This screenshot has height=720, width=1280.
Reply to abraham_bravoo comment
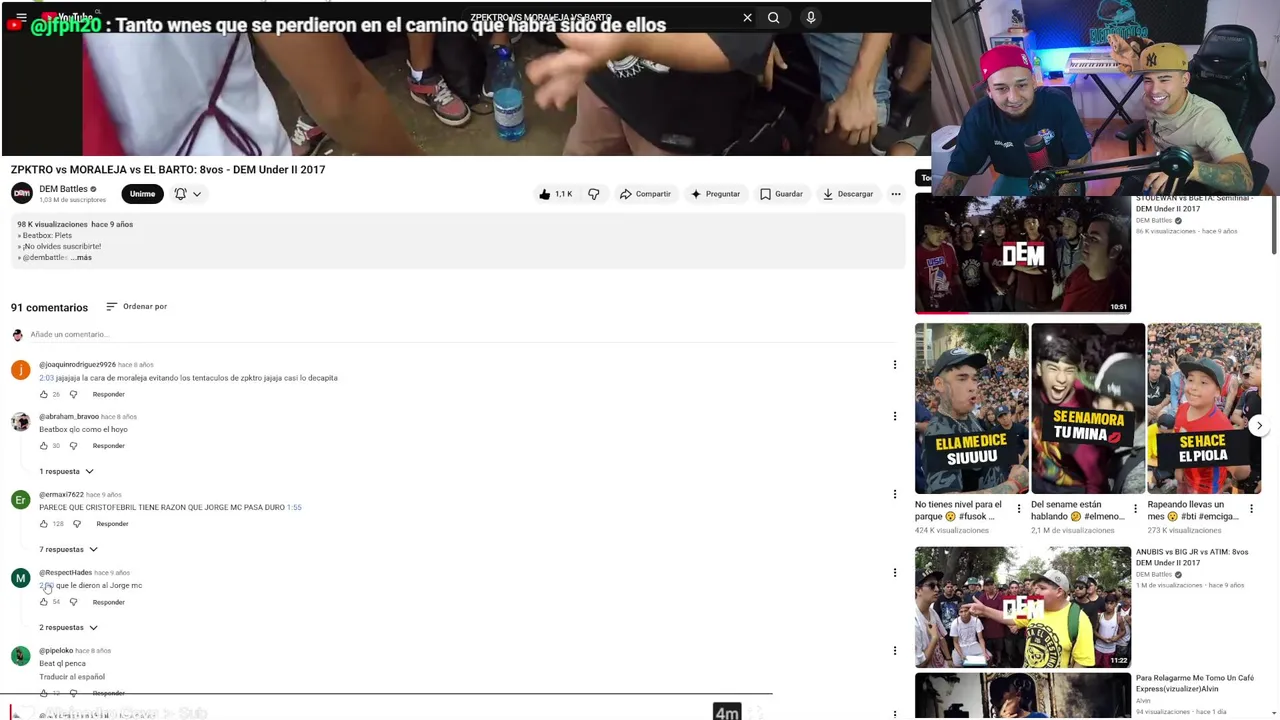click(109, 446)
